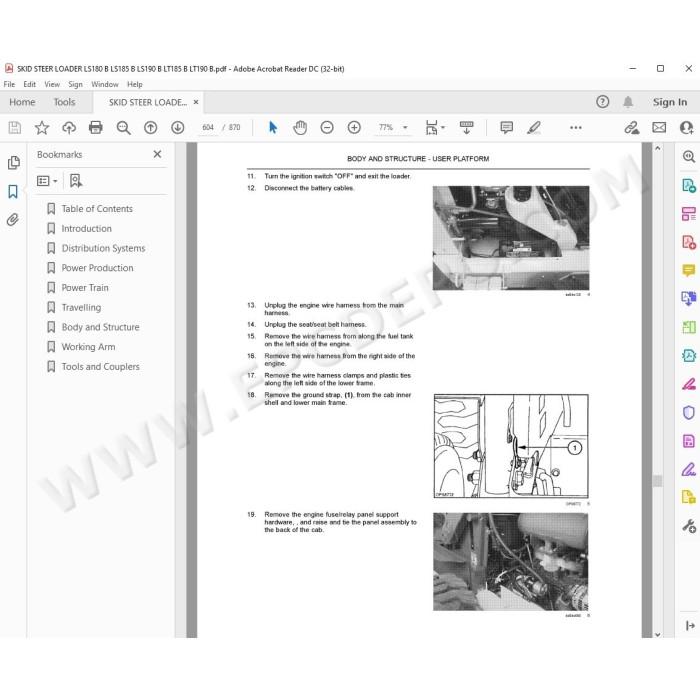Viewport: 700px width, 700px height.
Task: Open the Help menu
Action: (x=134, y=84)
